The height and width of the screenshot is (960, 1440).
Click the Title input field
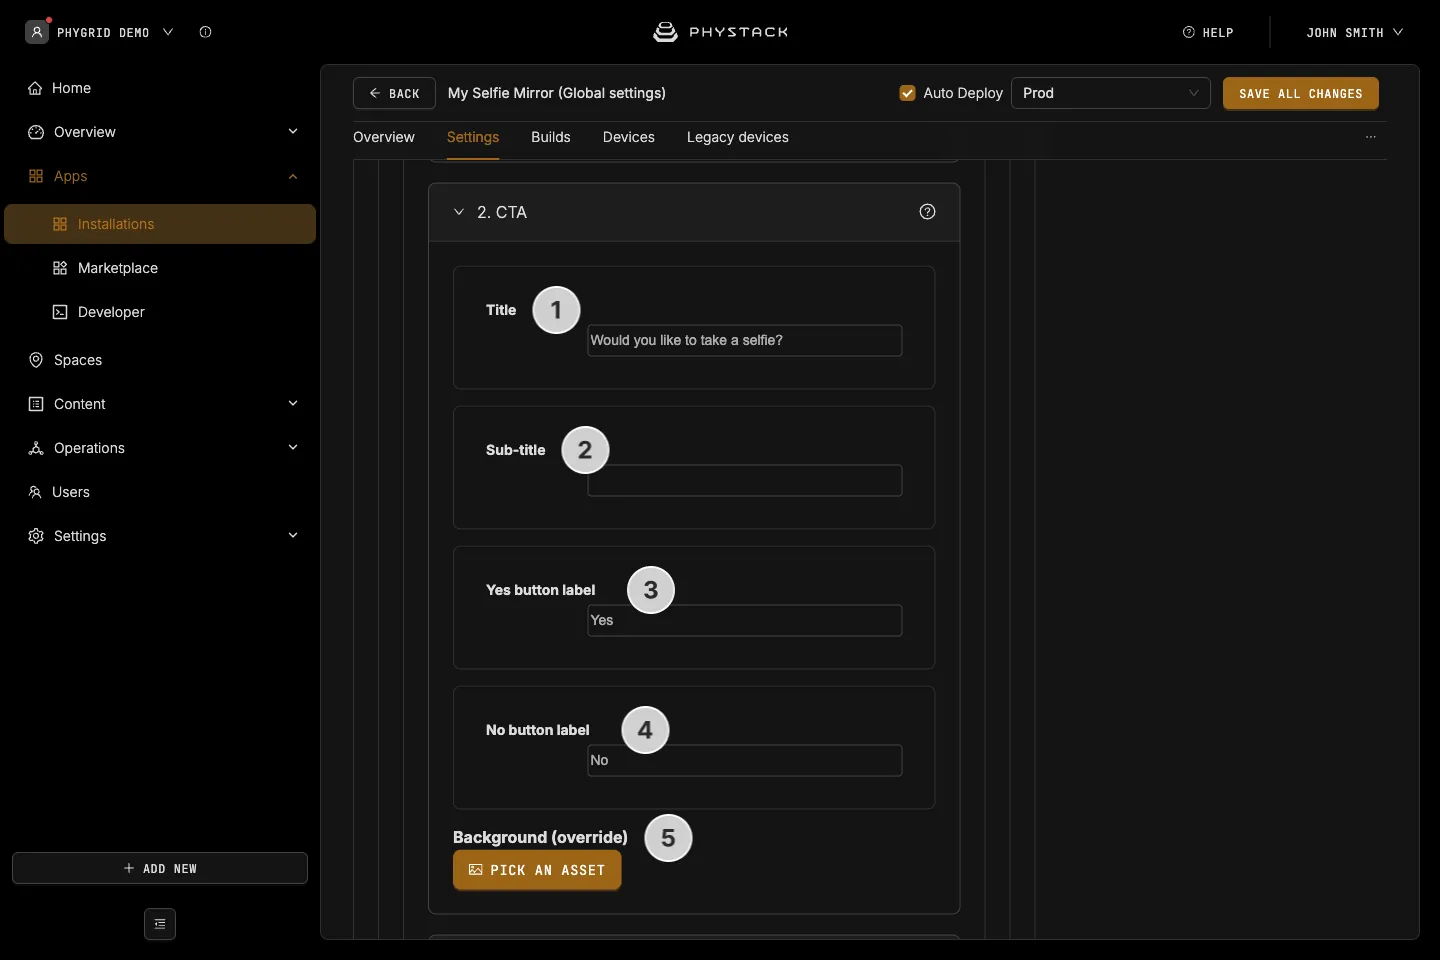tap(745, 340)
